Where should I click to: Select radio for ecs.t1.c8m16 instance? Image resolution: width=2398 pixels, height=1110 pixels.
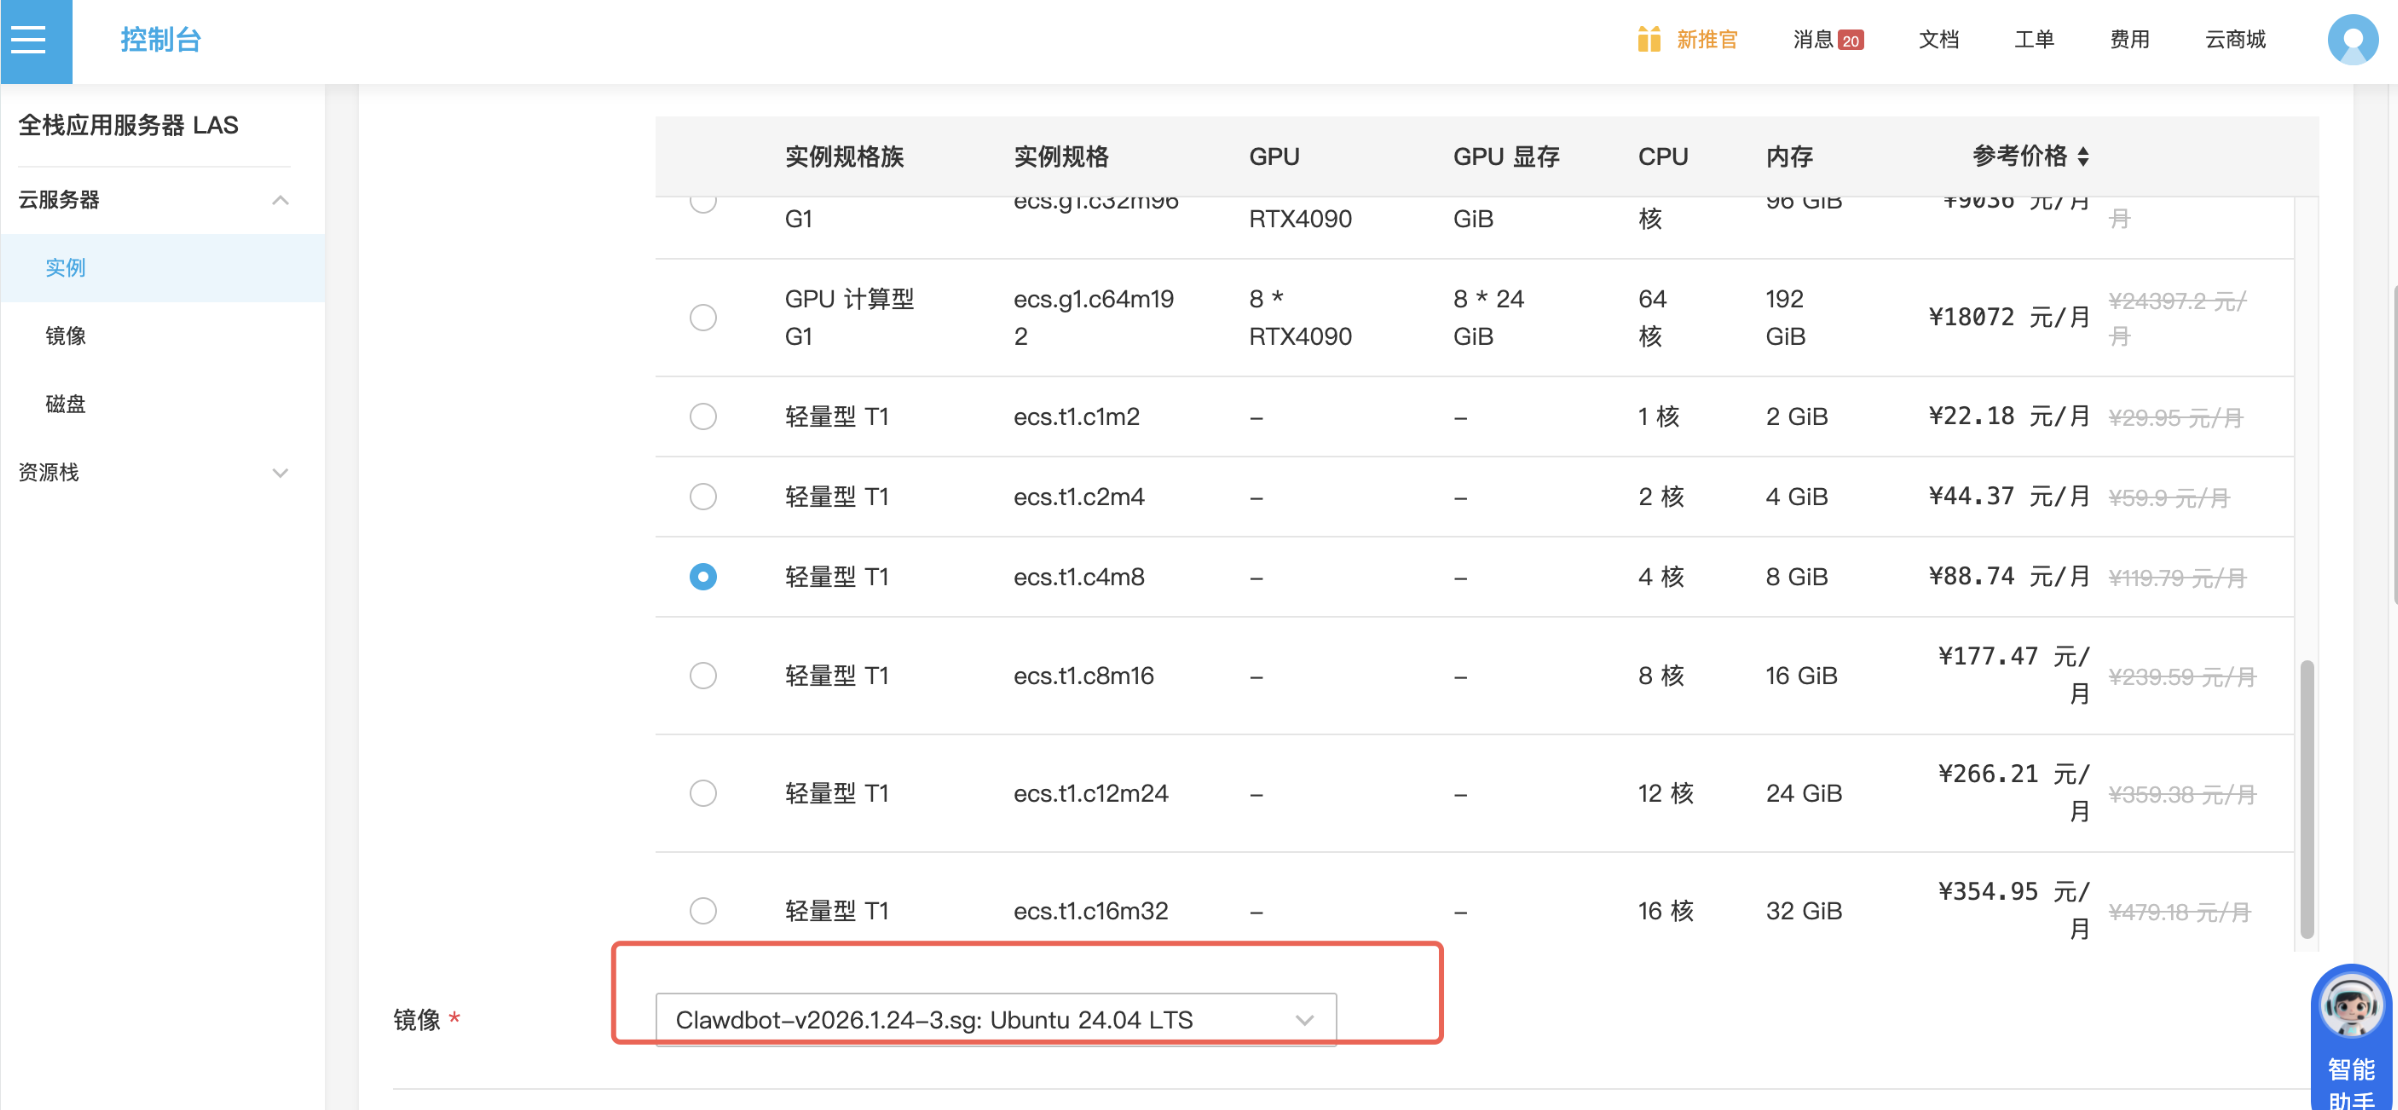tap(703, 676)
